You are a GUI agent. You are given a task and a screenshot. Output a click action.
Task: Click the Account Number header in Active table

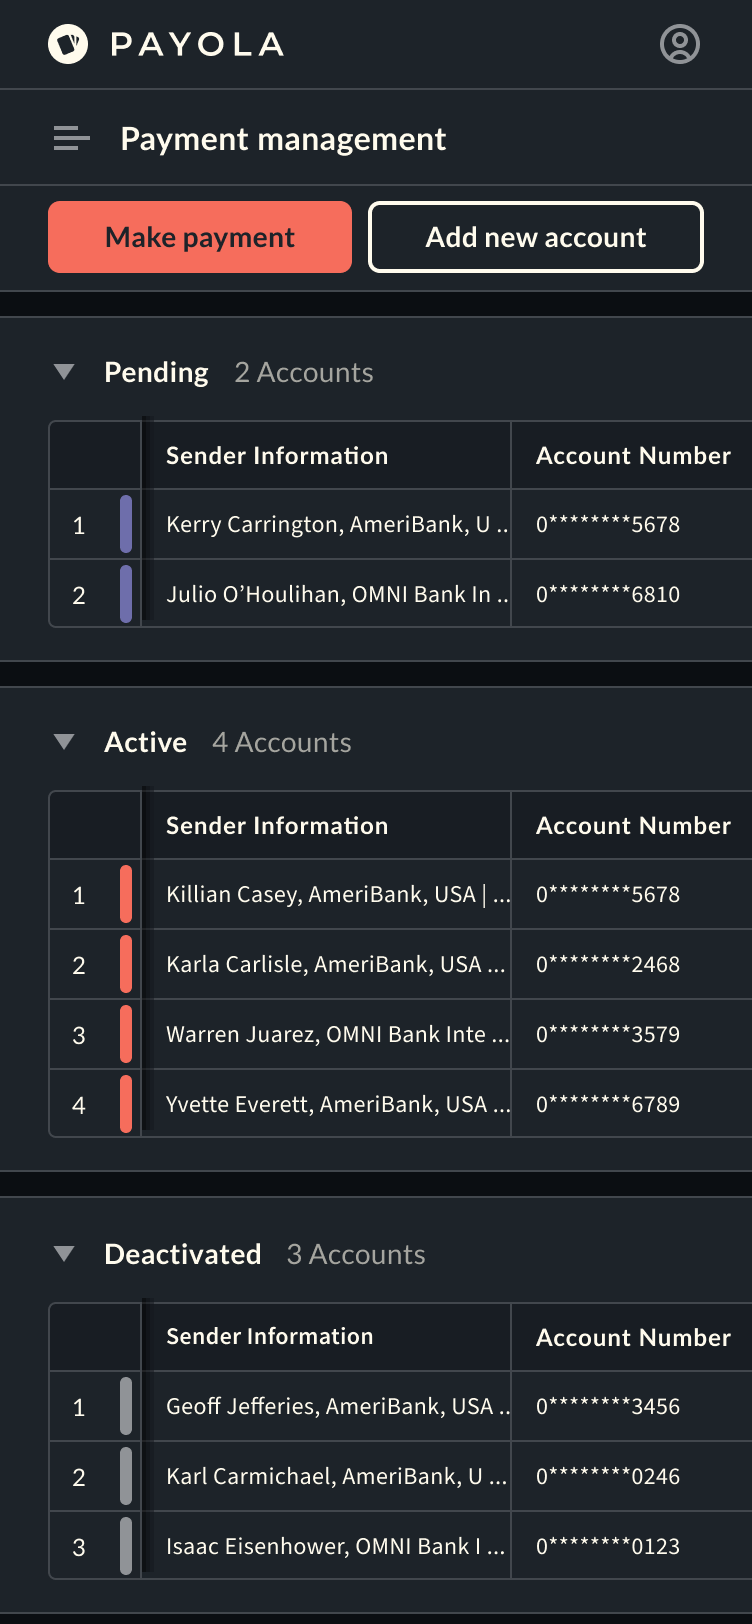coord(633,826)
